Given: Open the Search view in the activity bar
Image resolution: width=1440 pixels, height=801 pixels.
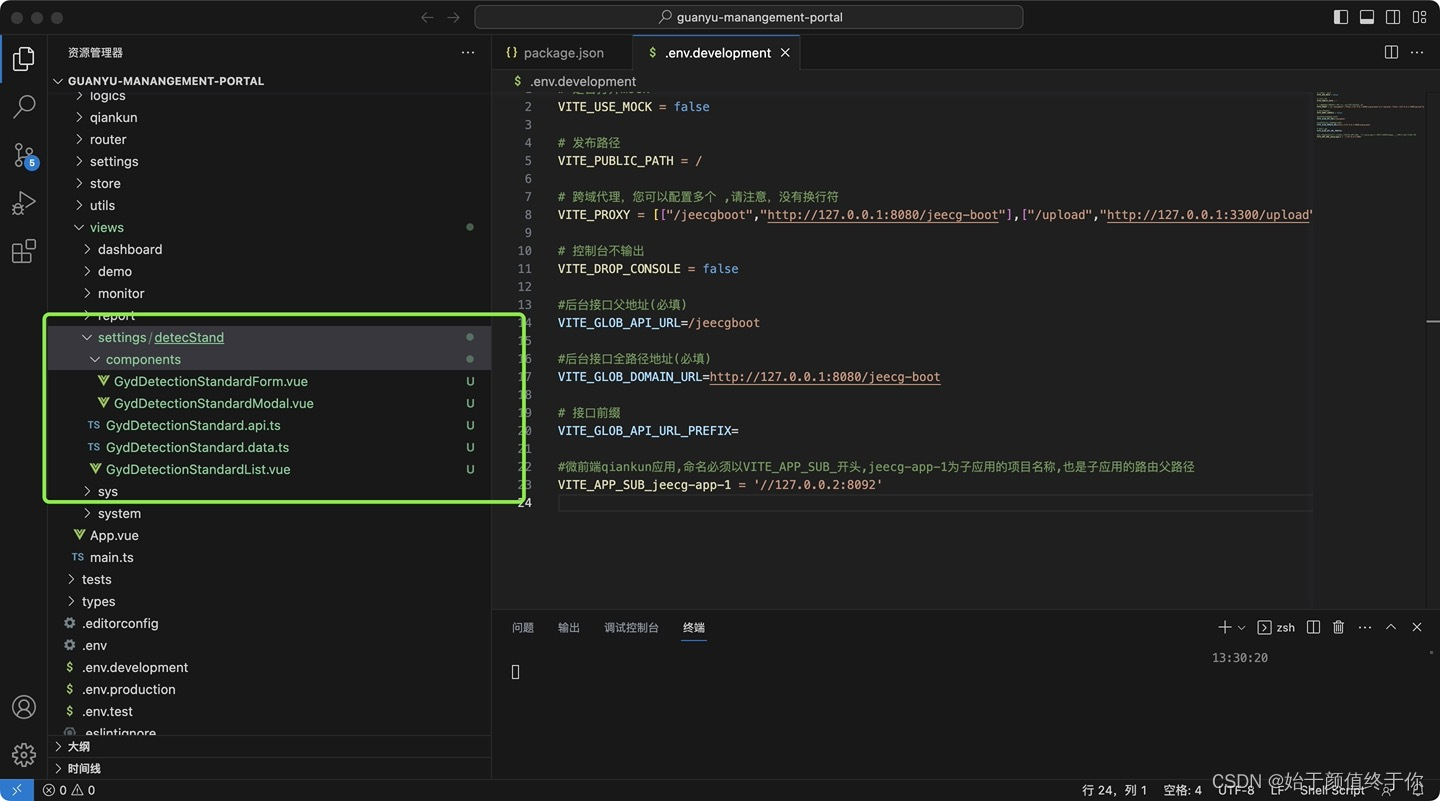Looking at the screenshot, I should click(24, 106).
